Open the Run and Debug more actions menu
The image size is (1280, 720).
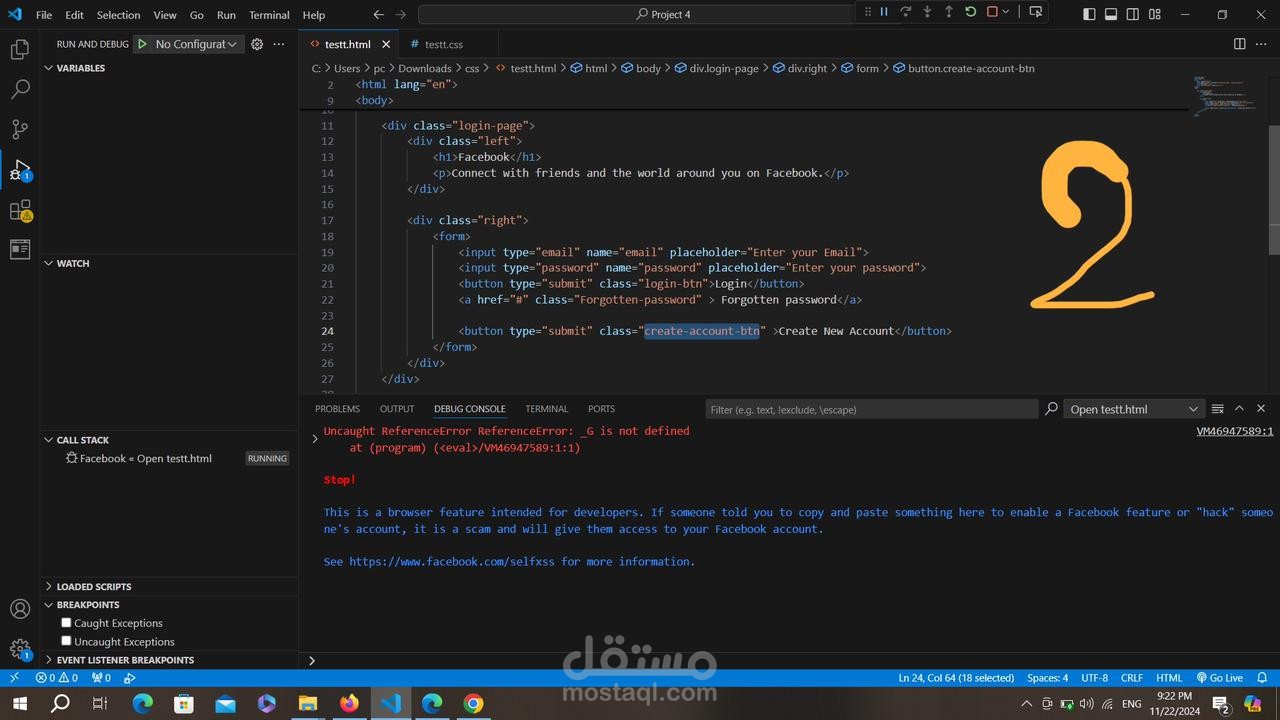[x=279, y=44]
